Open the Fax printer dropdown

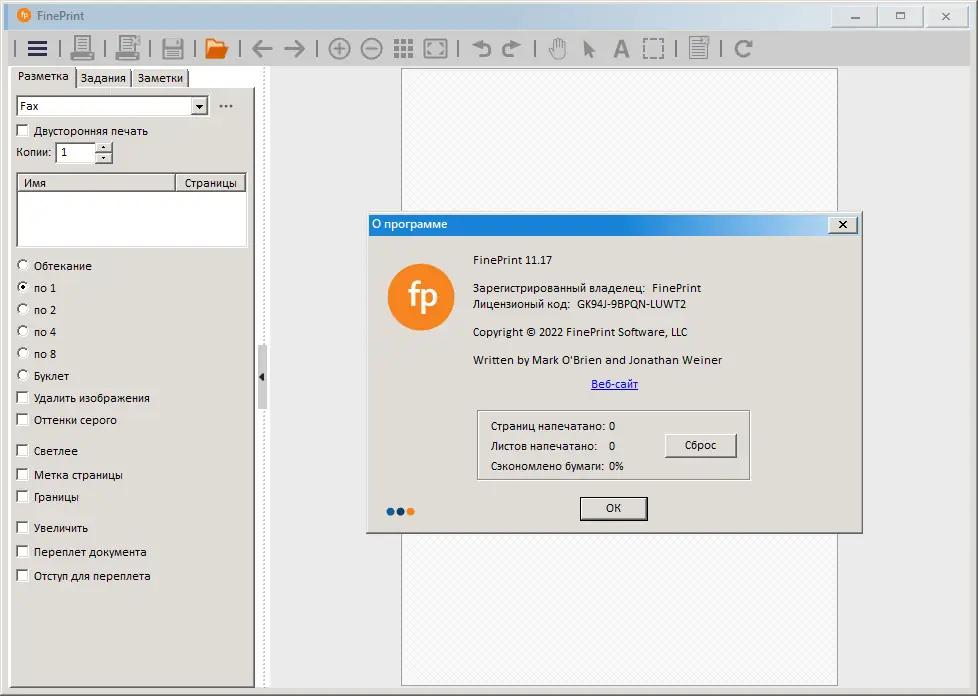coord(199,106)
